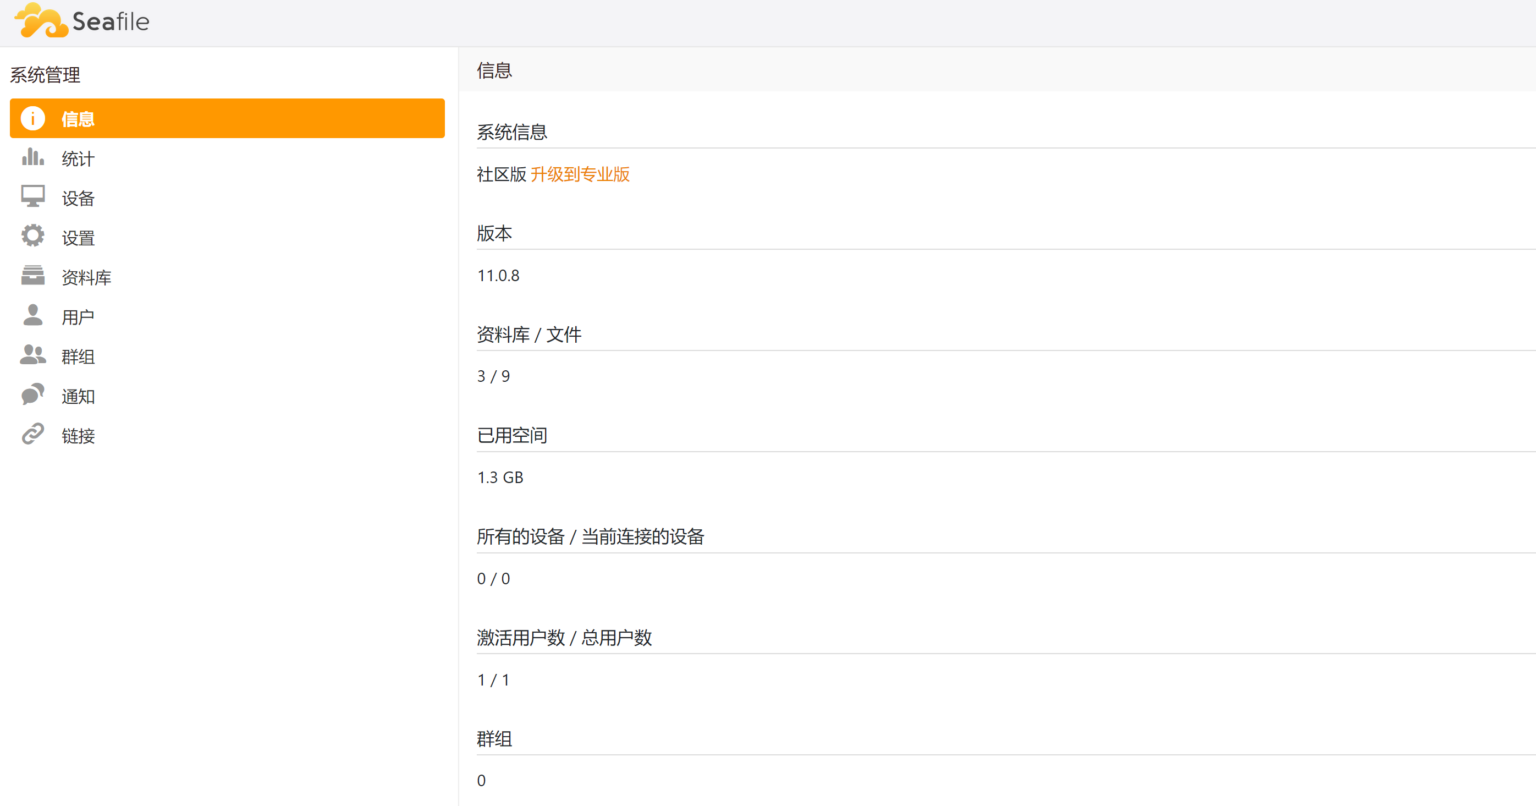The height and width of the screenshot is (806, 1536).
Task: Click the 群组 people icon
Action: point(32,355)
